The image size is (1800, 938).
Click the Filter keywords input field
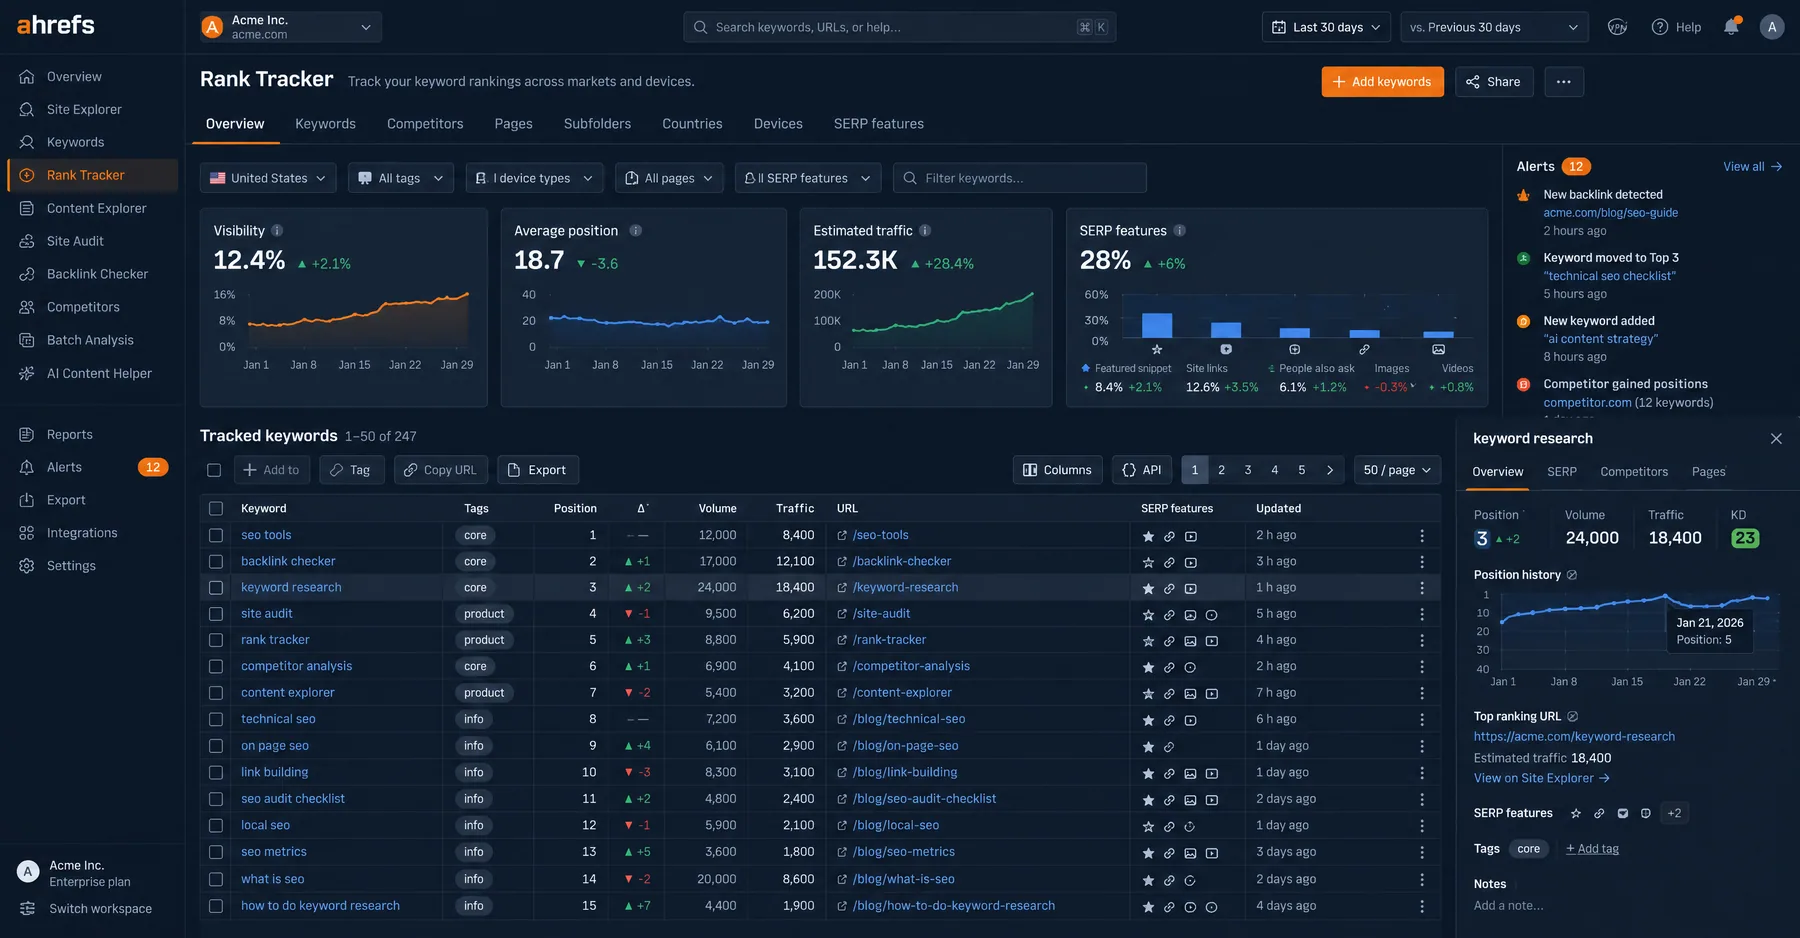point(1019,178)
